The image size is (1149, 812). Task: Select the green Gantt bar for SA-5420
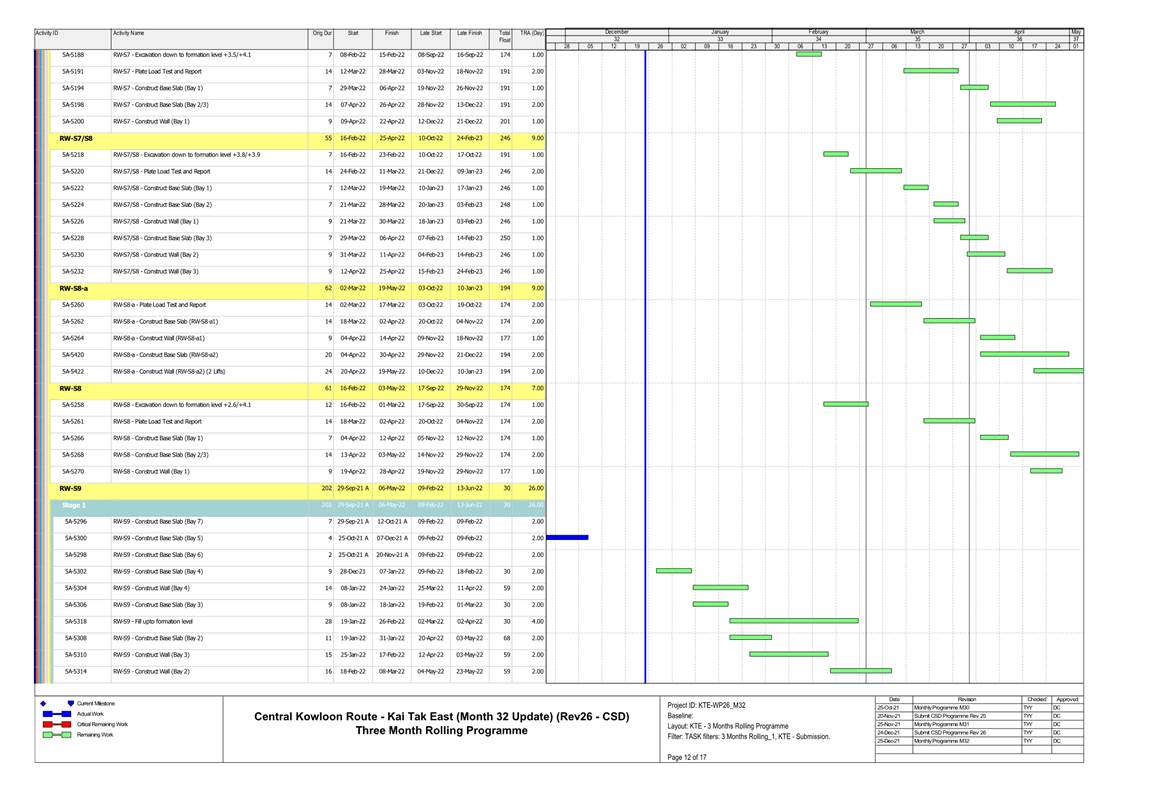(1024, 354)
